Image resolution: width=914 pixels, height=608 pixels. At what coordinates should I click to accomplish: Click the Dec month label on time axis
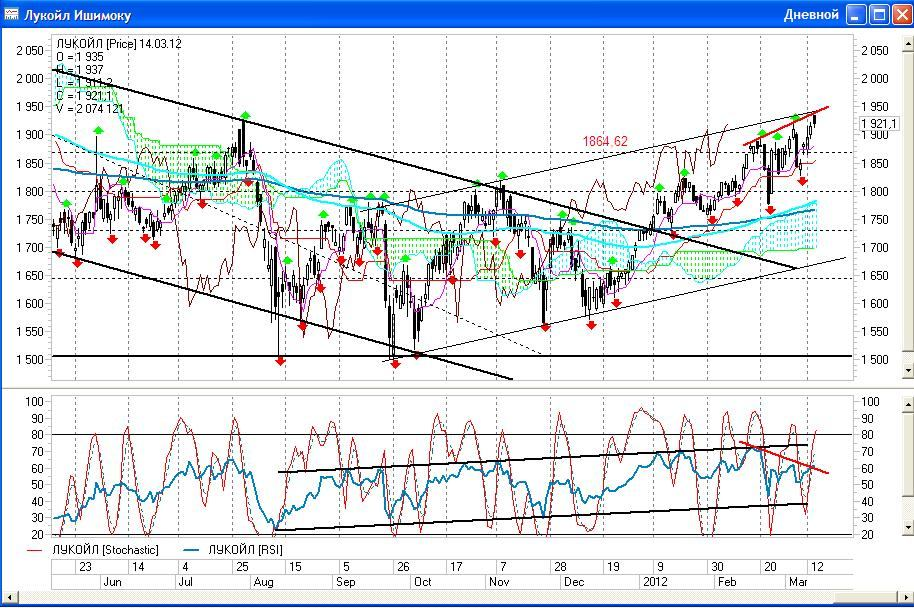[x=574, y=582]
